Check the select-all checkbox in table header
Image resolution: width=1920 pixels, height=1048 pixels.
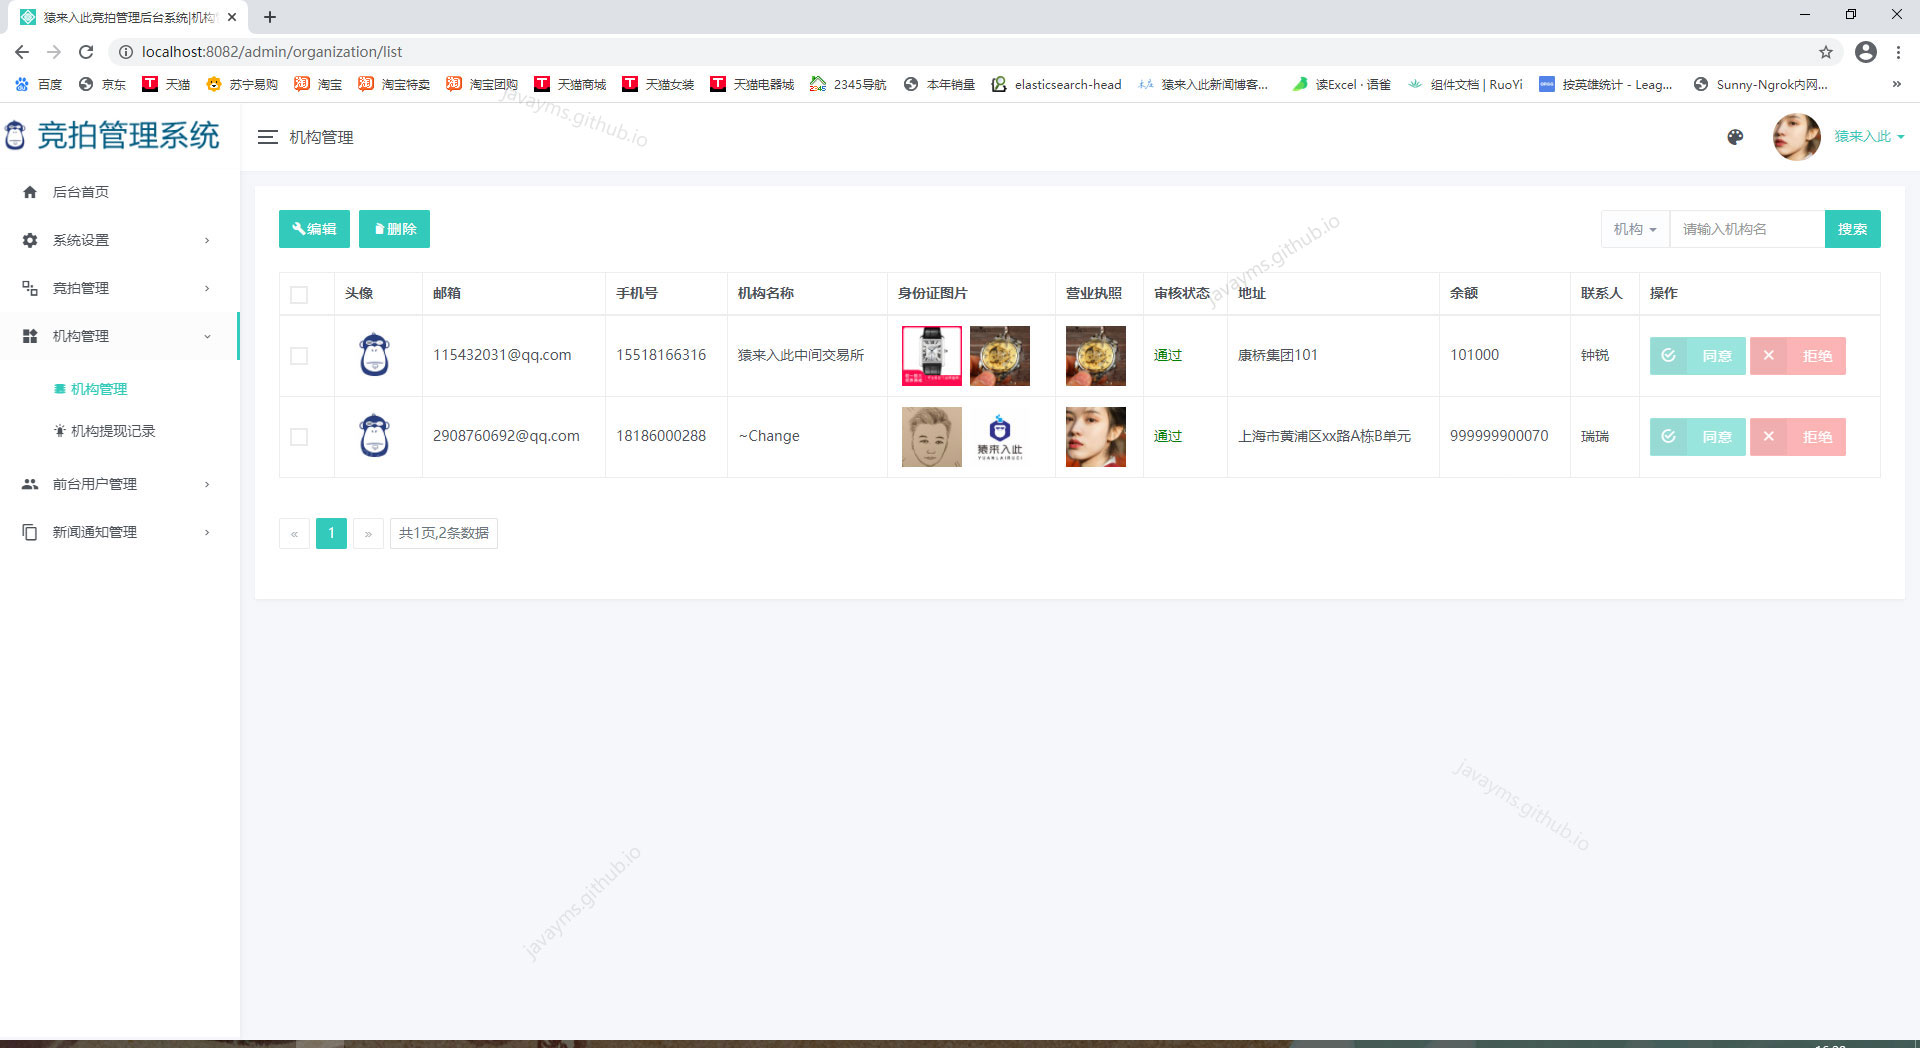point(299,294)
